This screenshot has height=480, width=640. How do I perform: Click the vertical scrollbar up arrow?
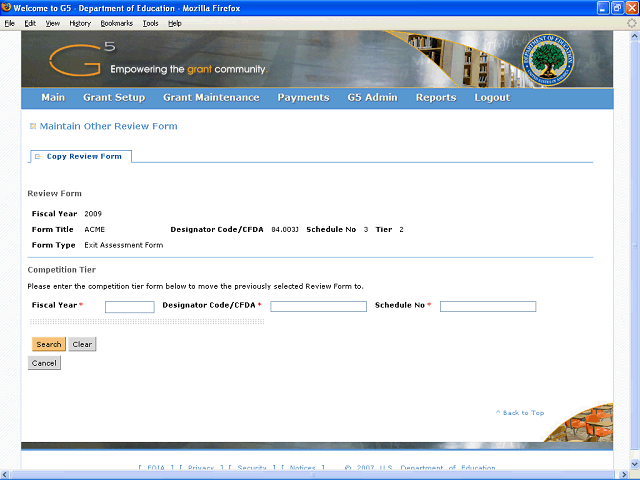pos(635,36)
